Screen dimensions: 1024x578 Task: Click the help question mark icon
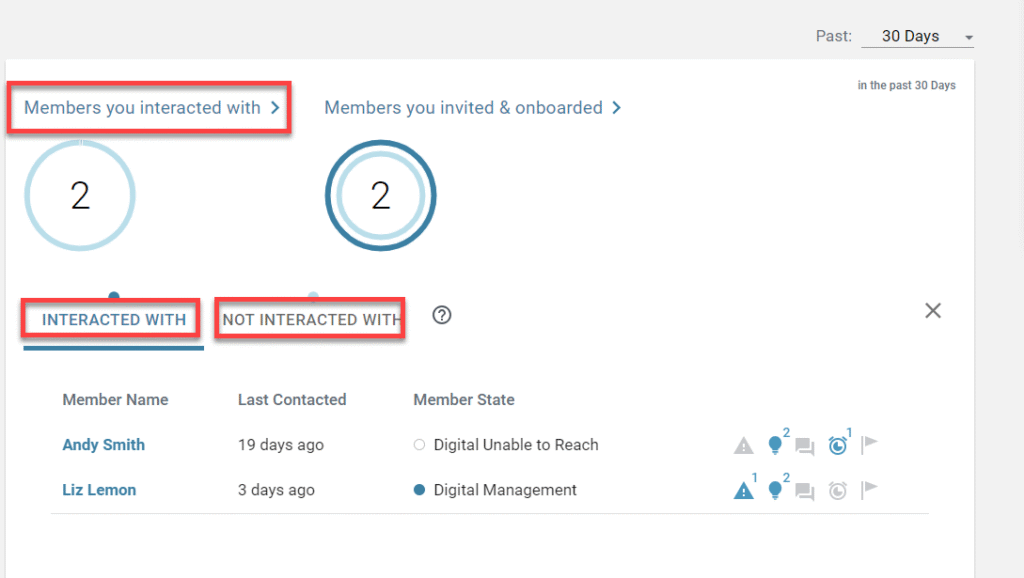pyautogui.click(x=442, y=315)
